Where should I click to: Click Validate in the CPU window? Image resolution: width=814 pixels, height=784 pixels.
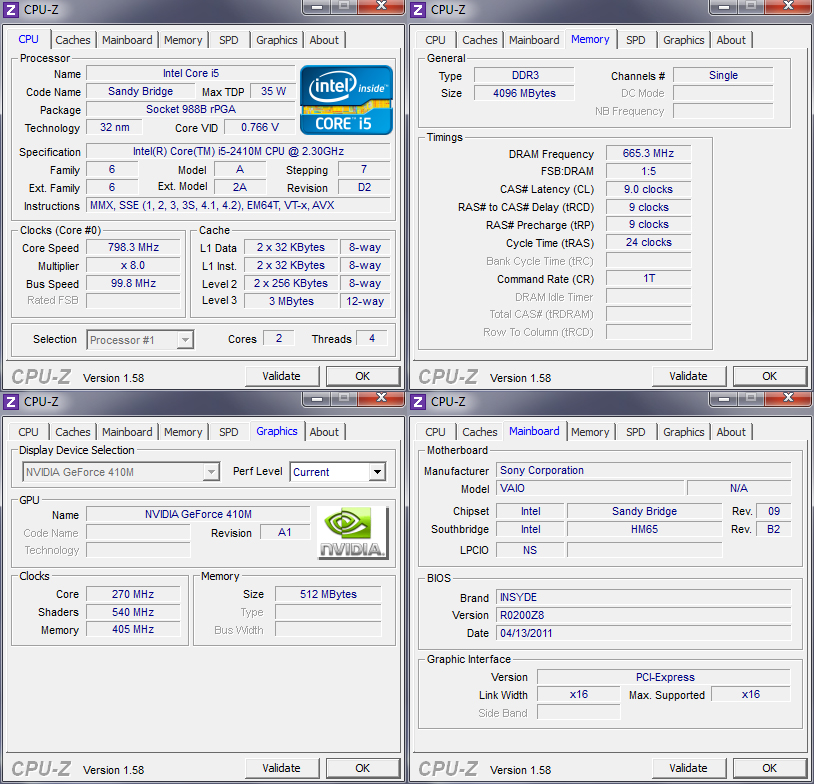pyautogui.click(x=282, y=376)
